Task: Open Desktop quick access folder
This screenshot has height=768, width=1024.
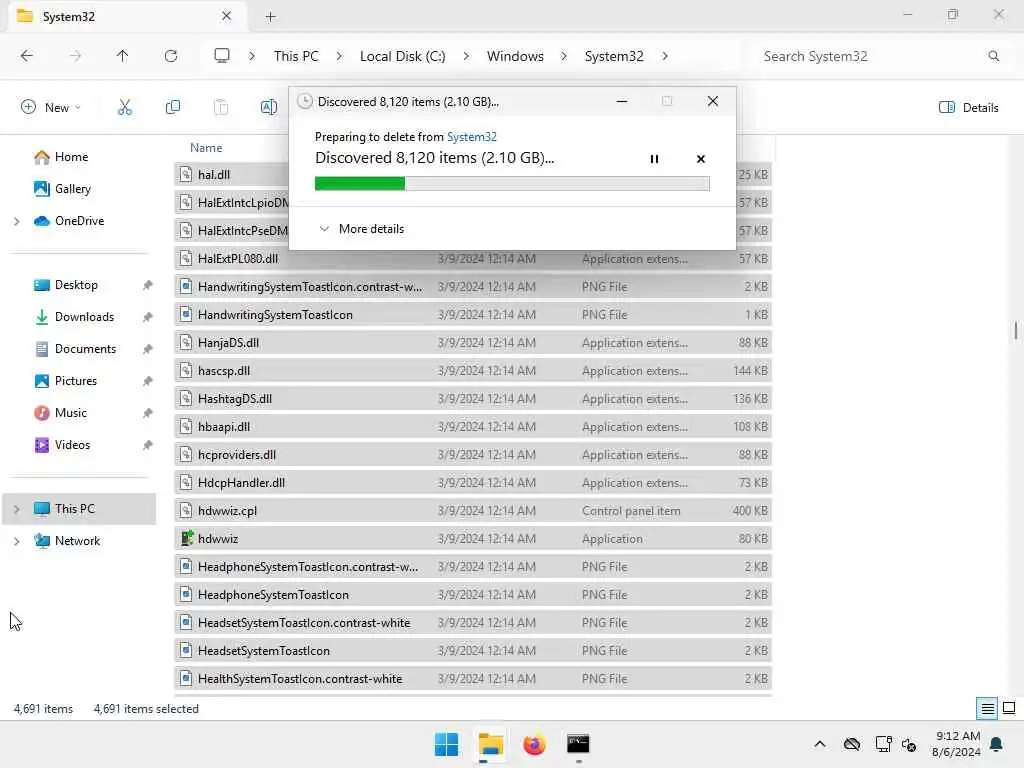Action: (x=76, y=285)
